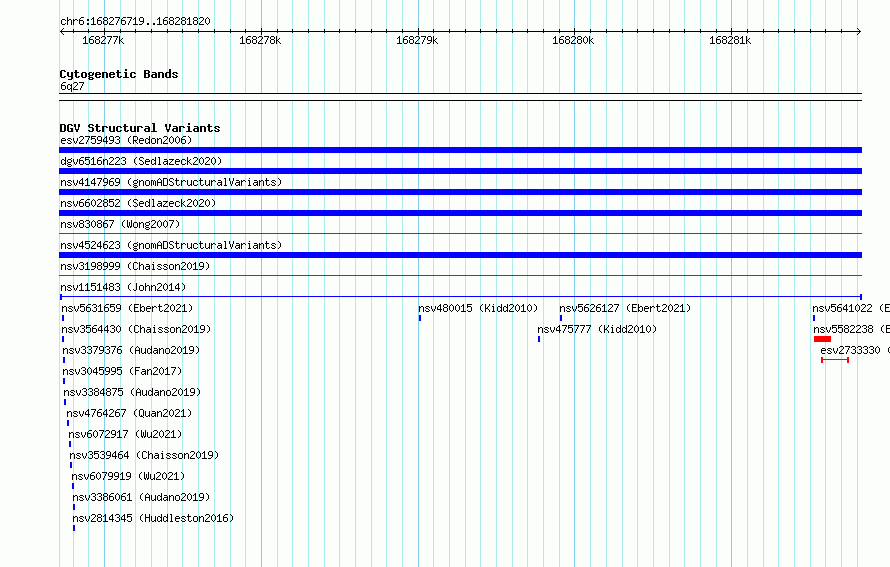
Task: Click the blue bar under esv2759493
Action: click(460, 150)
